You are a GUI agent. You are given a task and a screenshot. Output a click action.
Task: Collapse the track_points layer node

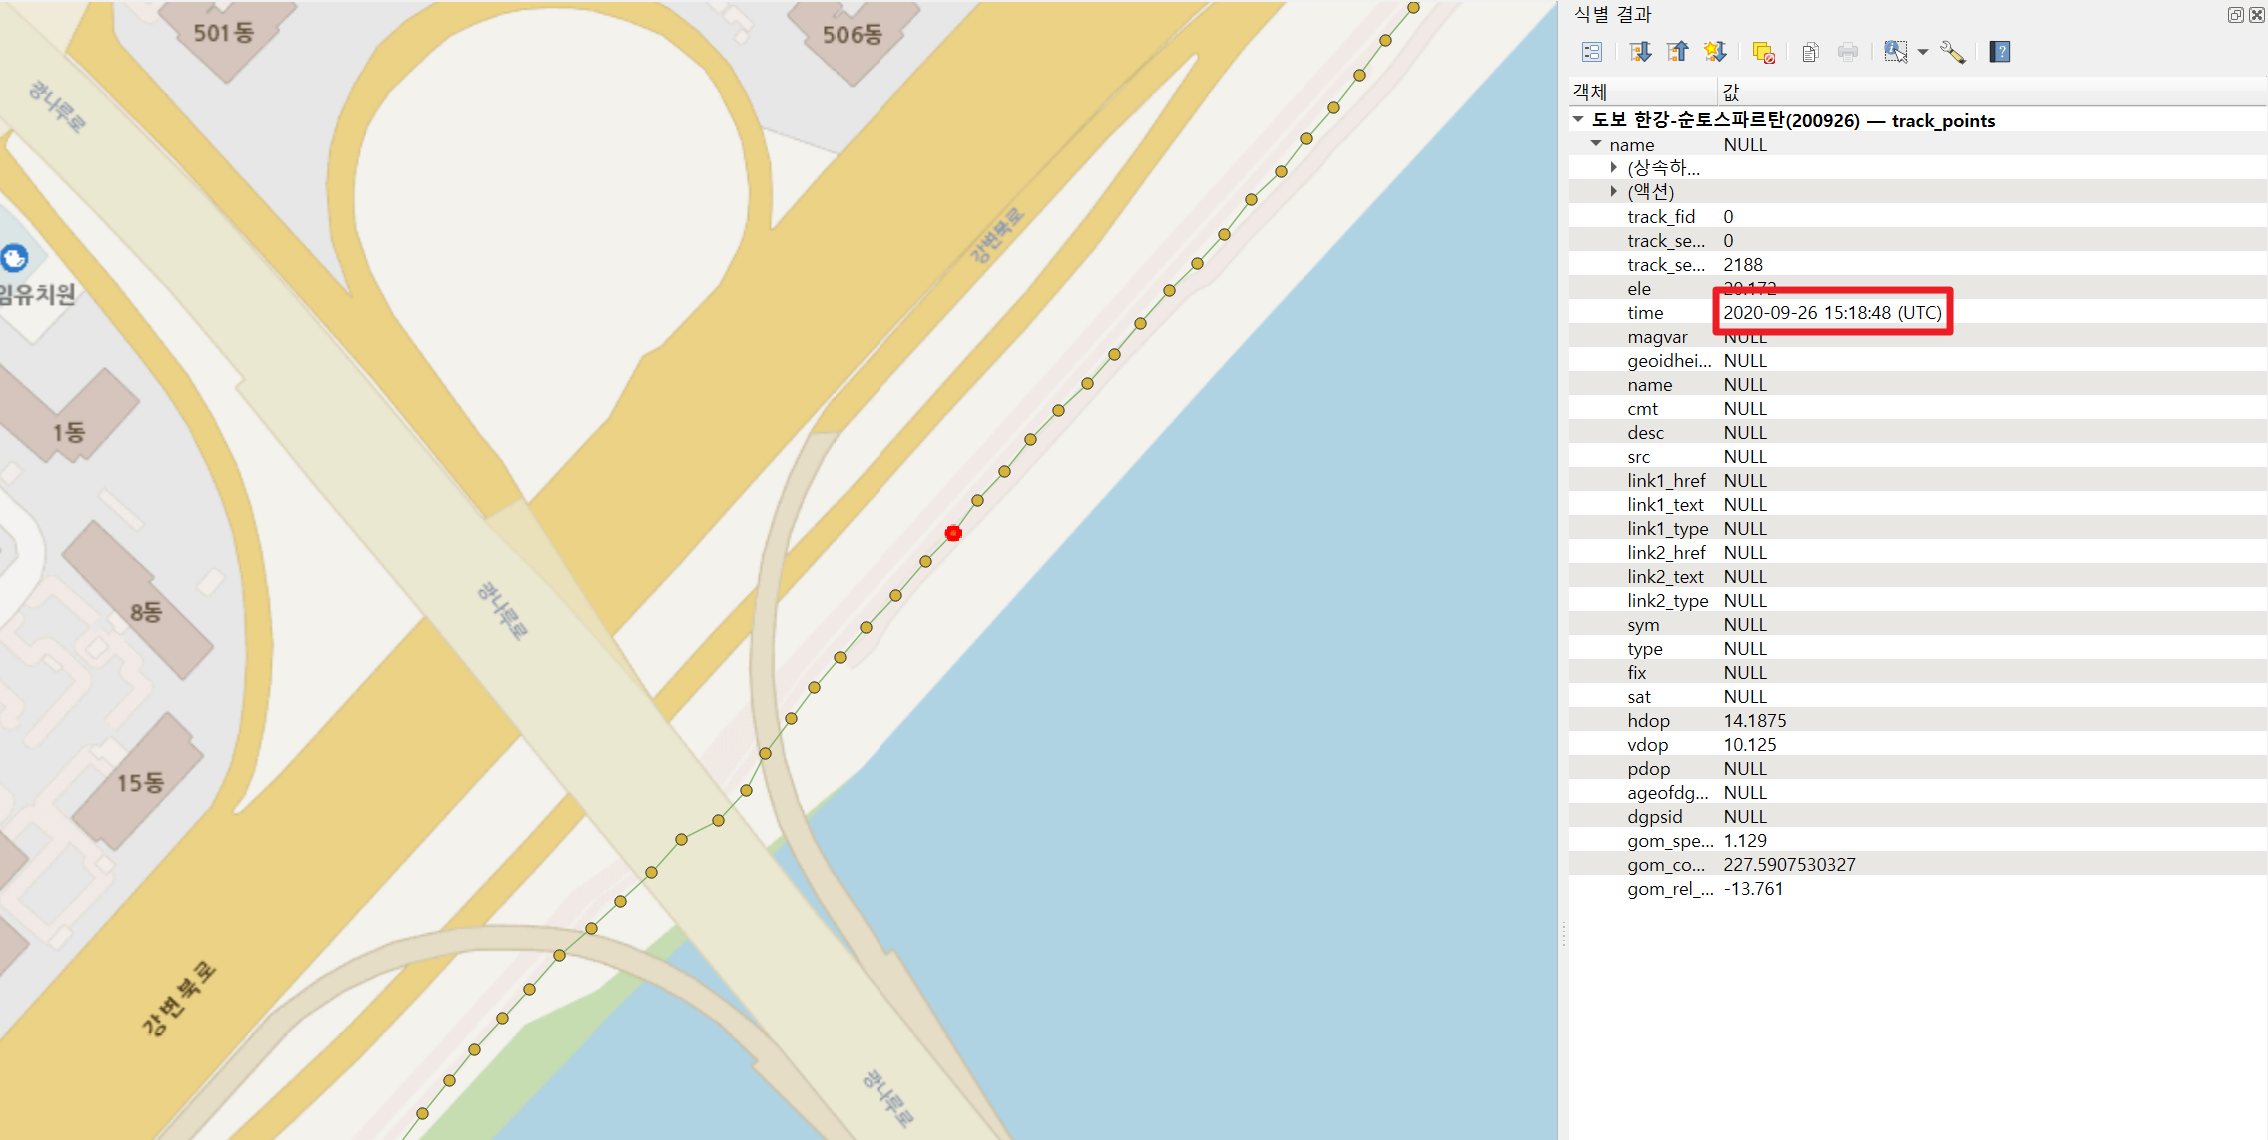[1578, 120]
